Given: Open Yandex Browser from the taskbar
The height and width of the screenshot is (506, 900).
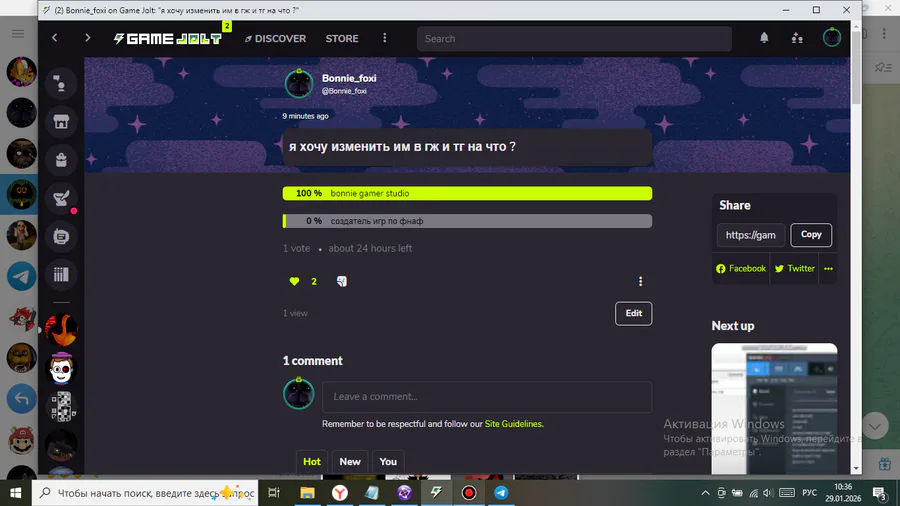Looking at the screenshot, I should 340,493.
